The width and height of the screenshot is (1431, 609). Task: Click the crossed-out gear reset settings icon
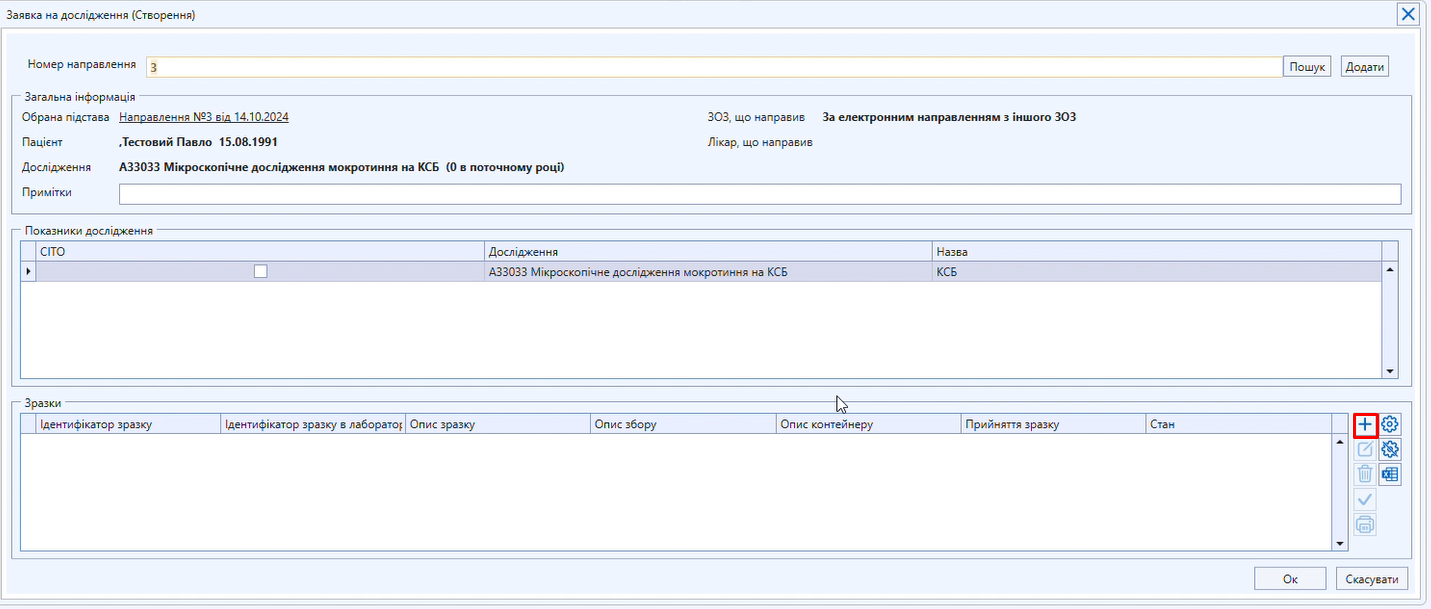pos(1390,449)
